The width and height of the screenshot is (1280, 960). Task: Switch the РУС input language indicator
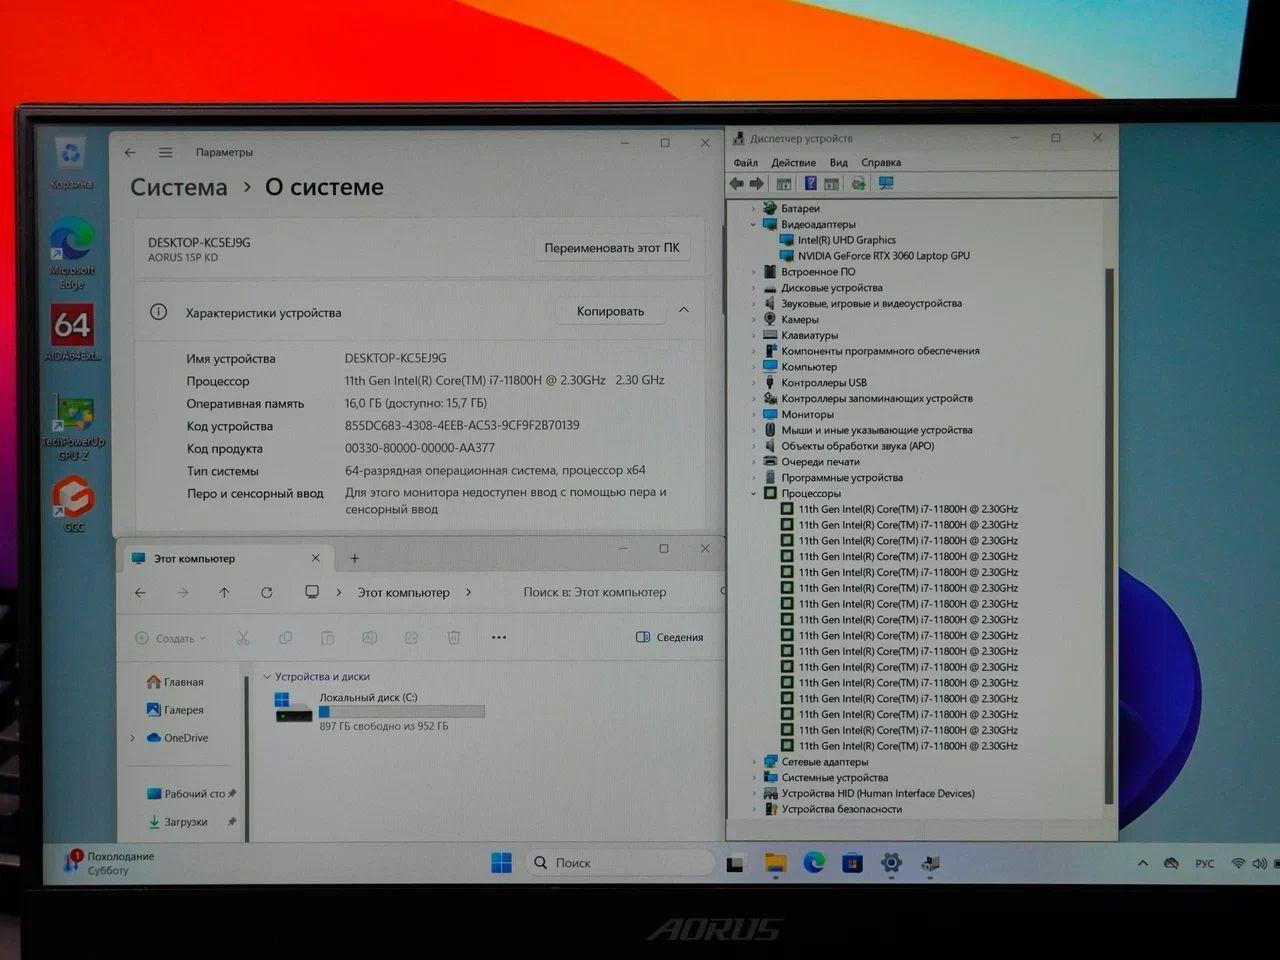click(1204, 864)
